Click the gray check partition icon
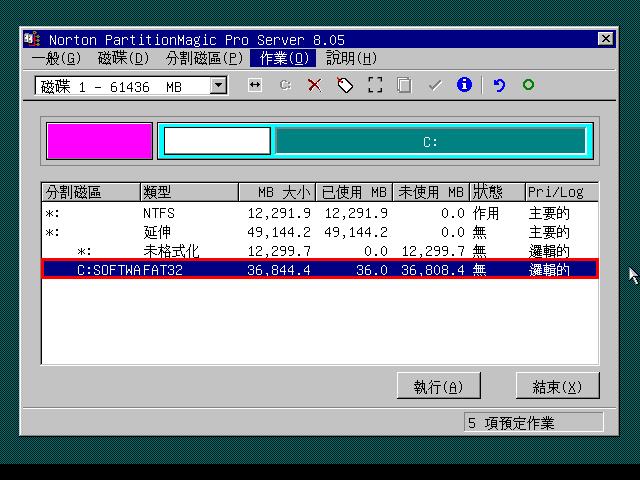This screenshot has width=640, height=480. [x=435, y=85]
